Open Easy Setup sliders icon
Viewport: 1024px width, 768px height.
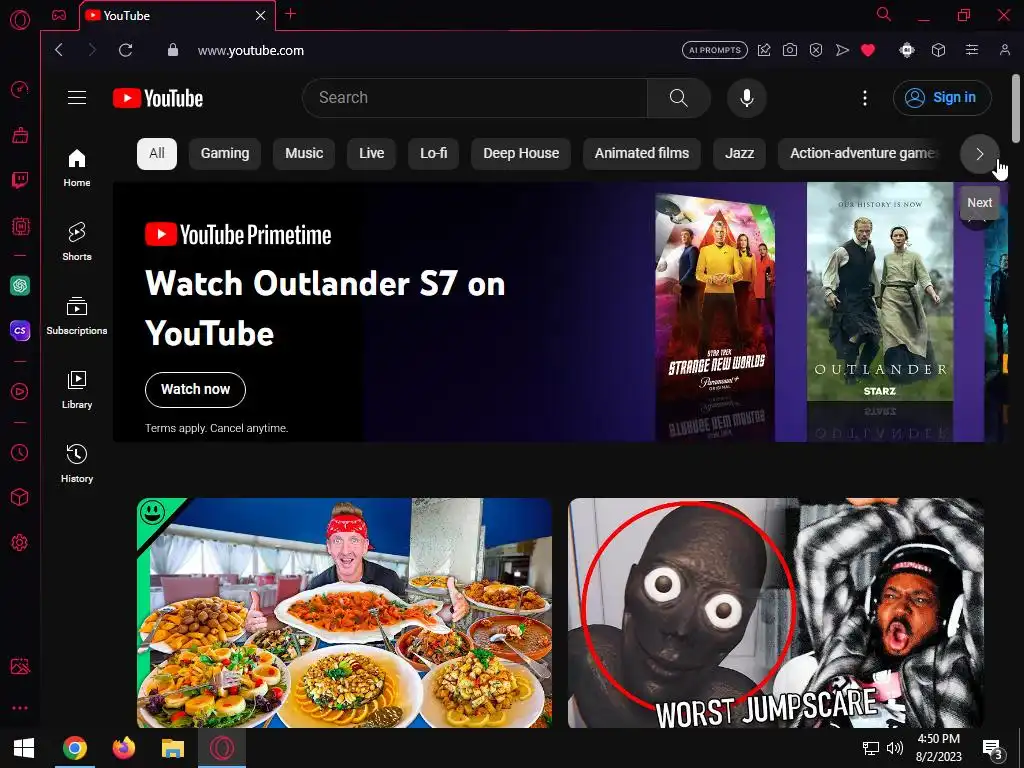pos(972,50)
